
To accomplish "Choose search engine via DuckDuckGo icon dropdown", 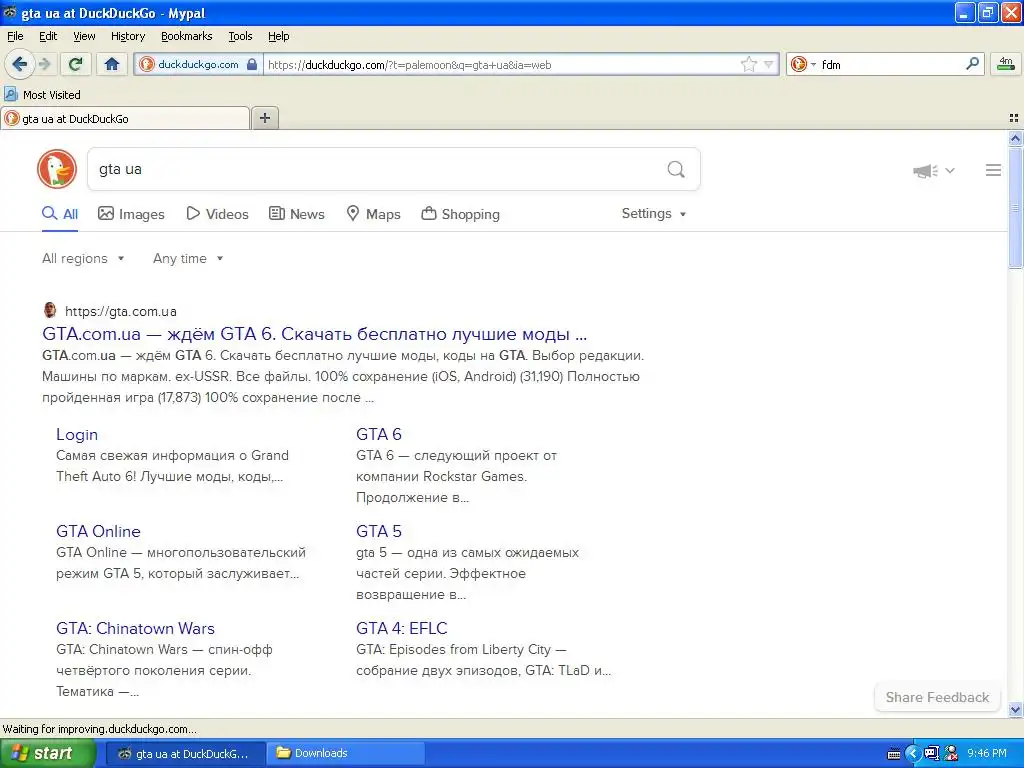I will [803, 64].
